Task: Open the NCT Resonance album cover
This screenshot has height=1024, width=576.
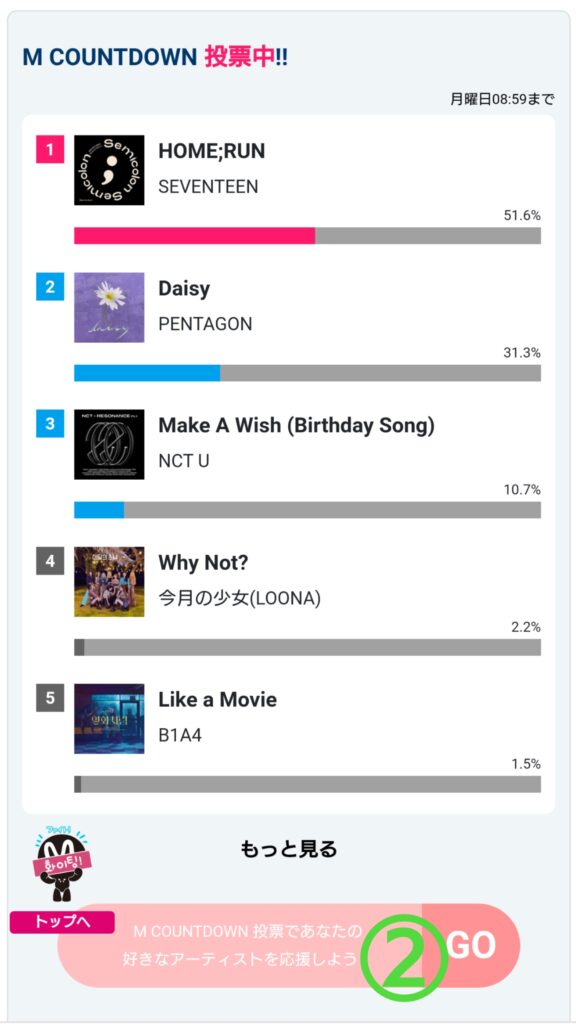Action: (109, 444)
